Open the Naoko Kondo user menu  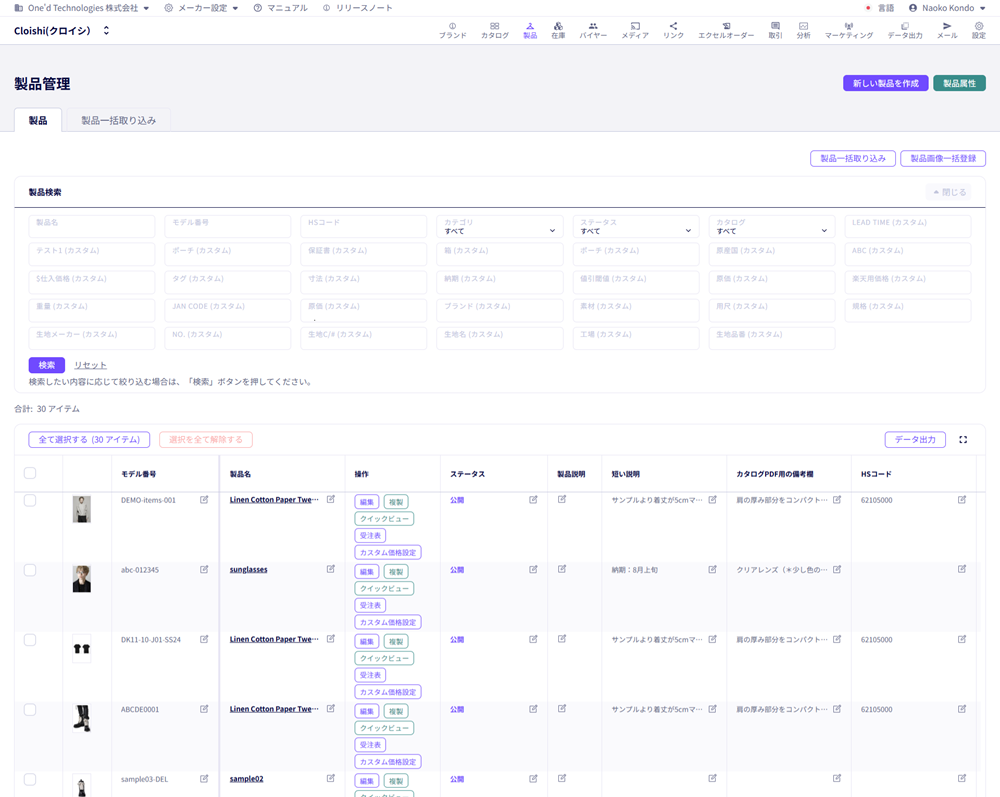point(947,8)
